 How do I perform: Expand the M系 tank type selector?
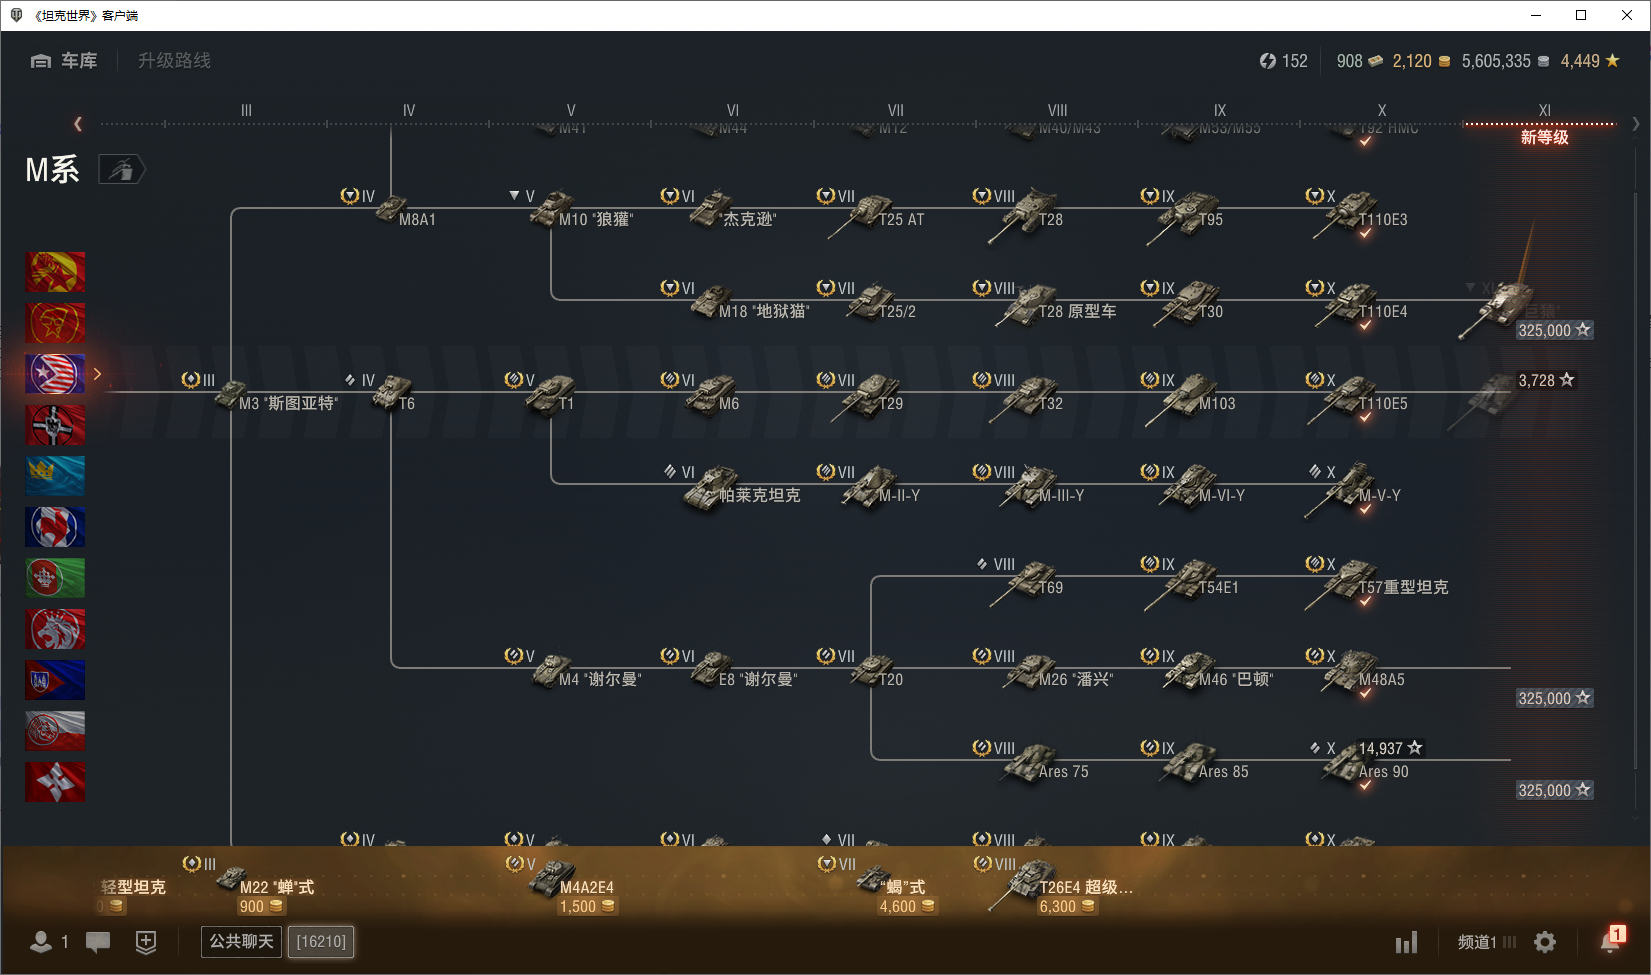(122, 170)
